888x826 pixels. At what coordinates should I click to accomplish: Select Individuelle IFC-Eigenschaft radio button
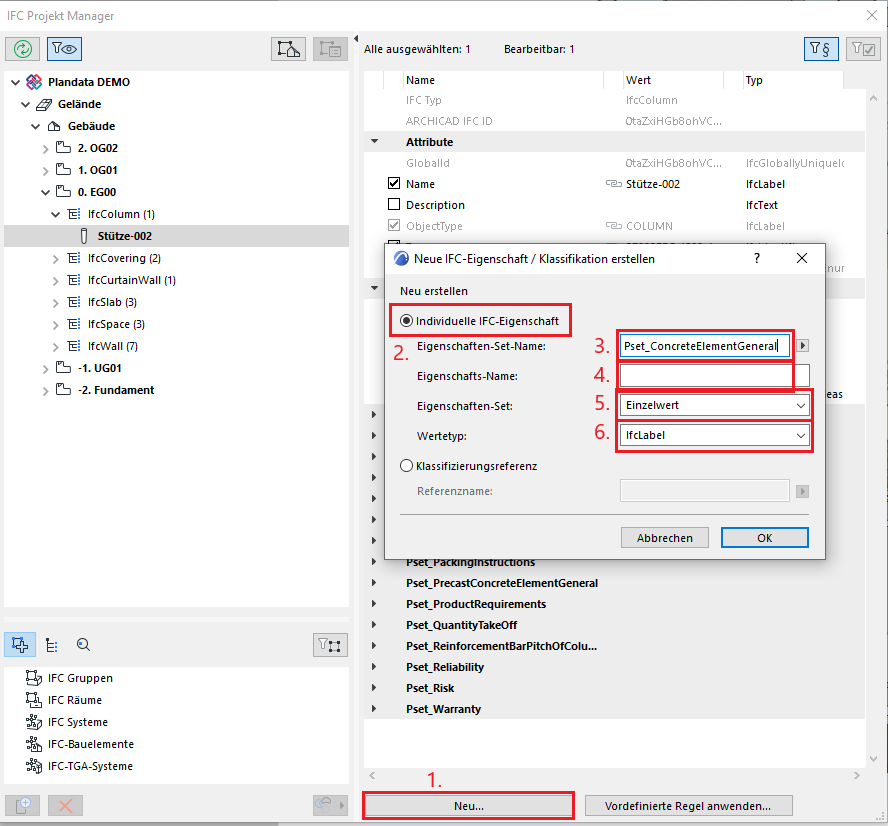406,321
